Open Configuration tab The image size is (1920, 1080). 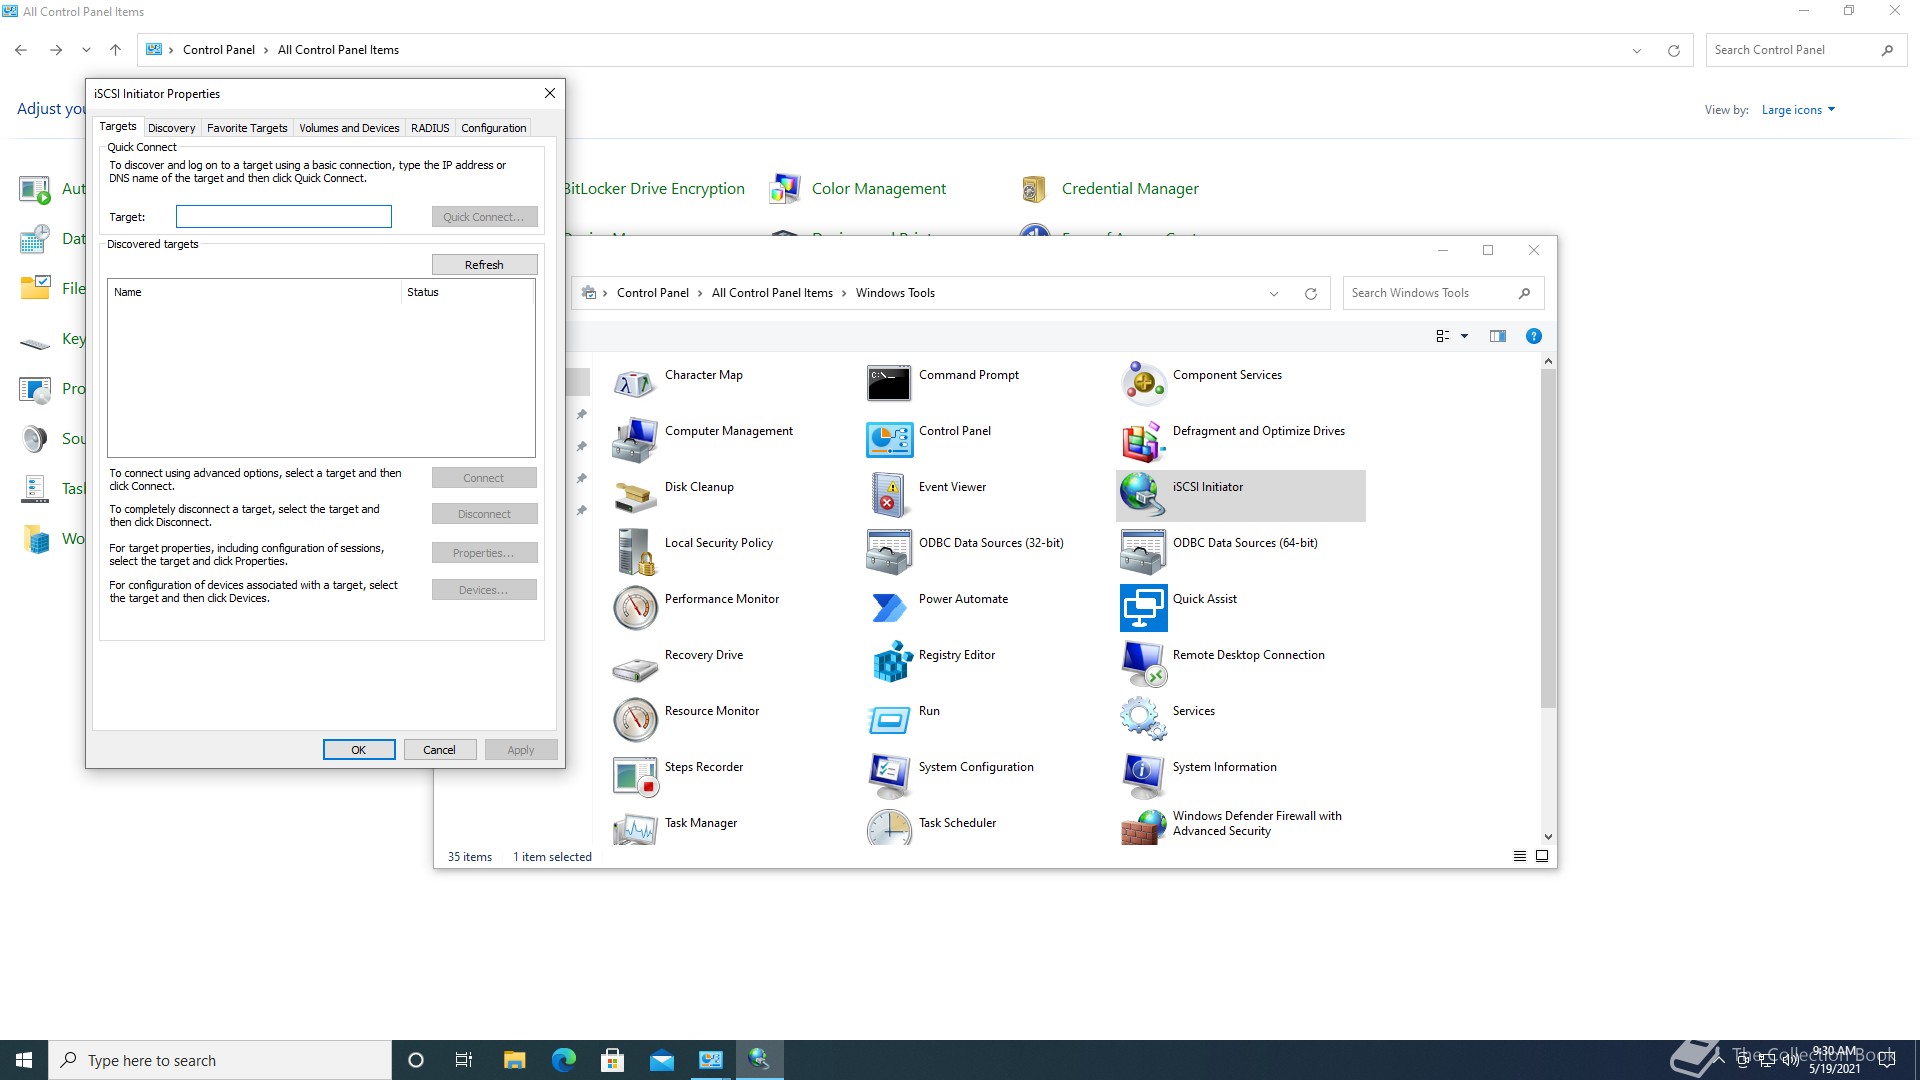click(x=493, y=128)
